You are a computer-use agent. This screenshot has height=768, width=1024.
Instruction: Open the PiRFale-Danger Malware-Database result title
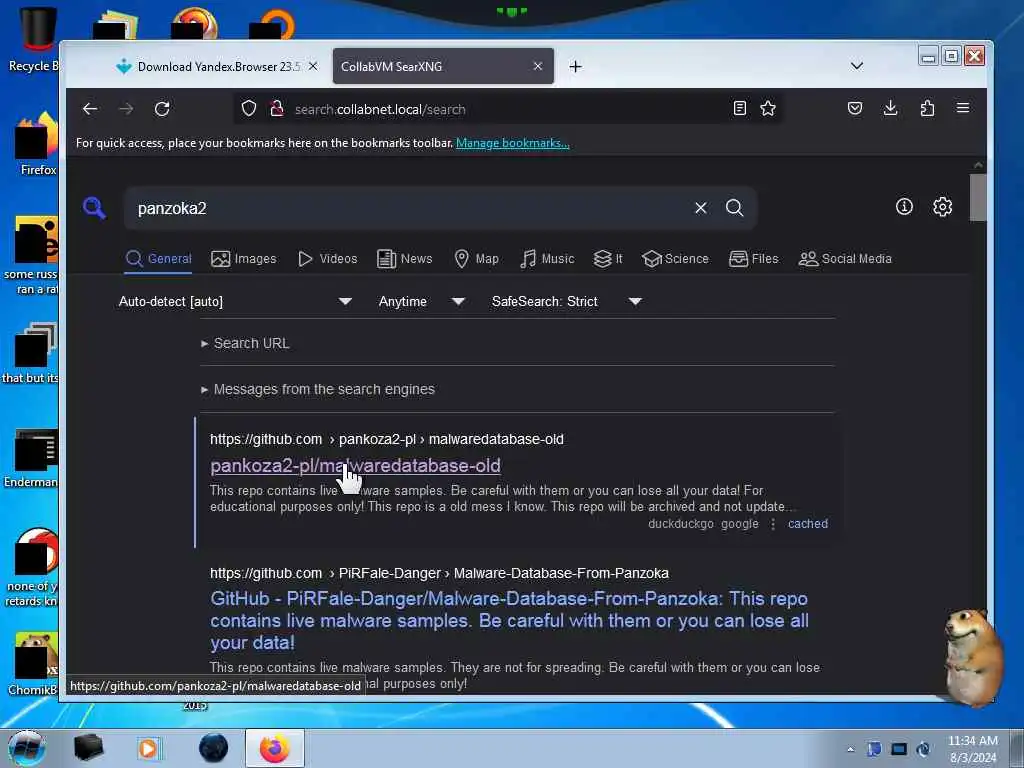509,620
